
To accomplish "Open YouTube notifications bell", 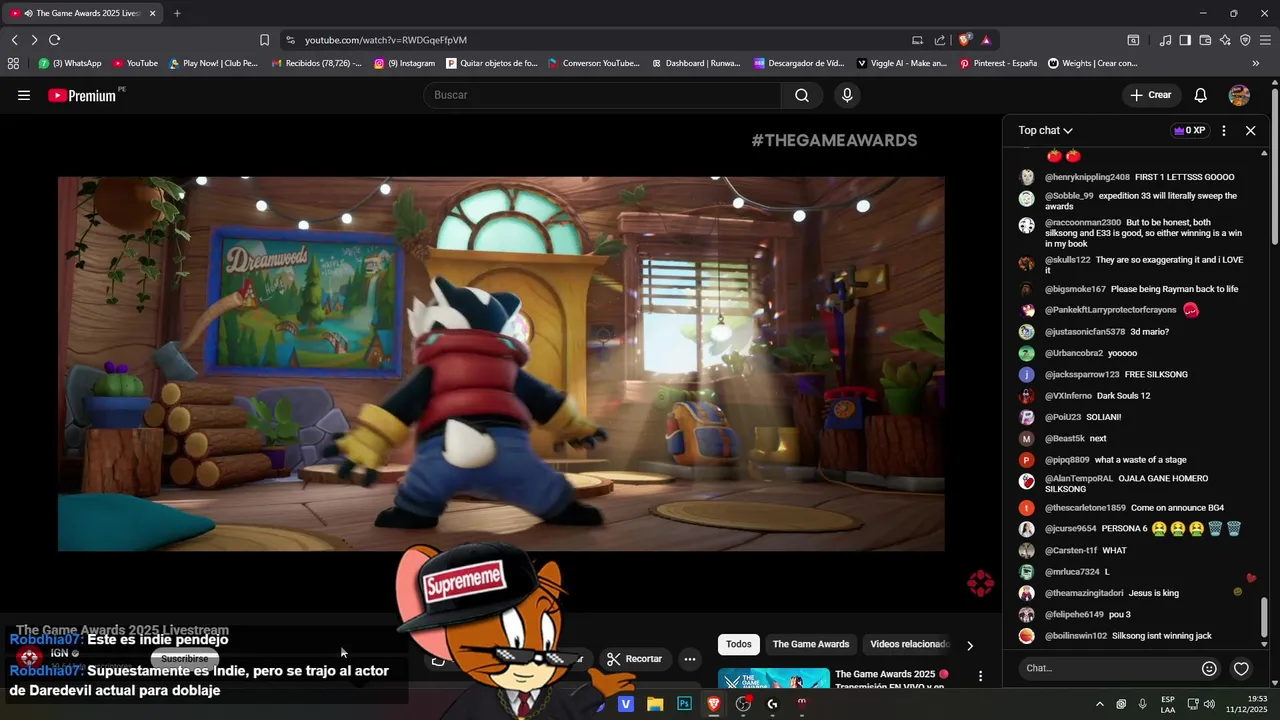I will [1201, 95].
